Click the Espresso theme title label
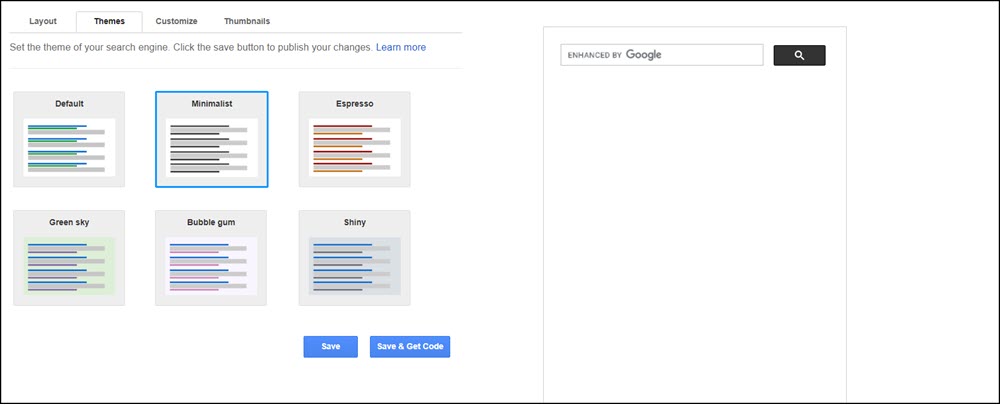This screenshot has height=405, width=1000. click(x=355, y=103)
